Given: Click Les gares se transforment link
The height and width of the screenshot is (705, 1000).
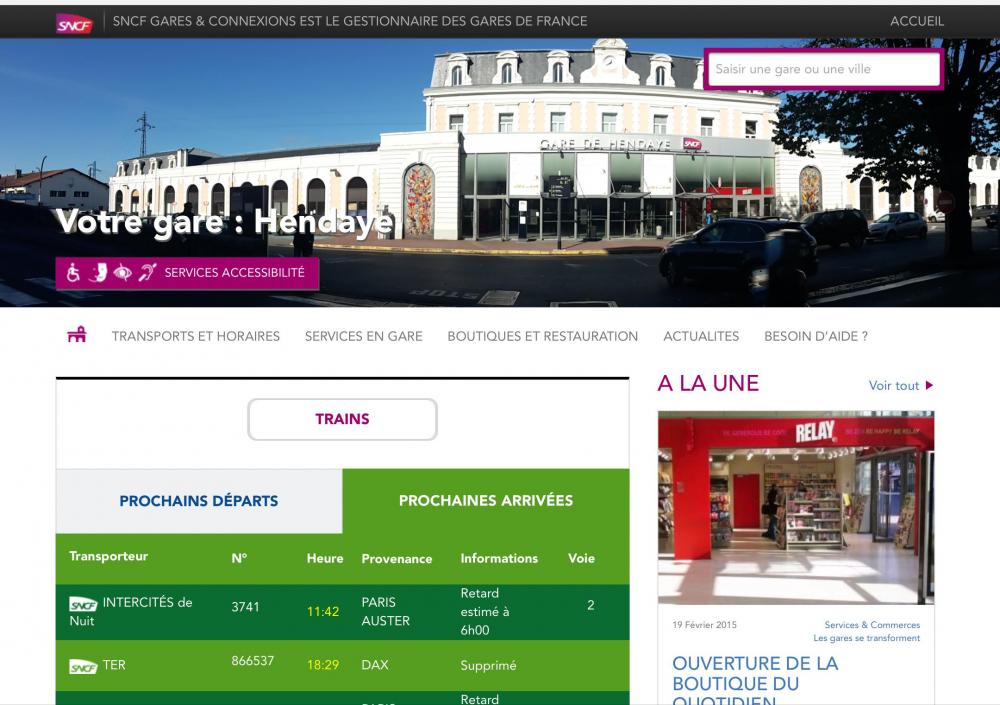Looking at the screenshot, I should coord(866,638).
